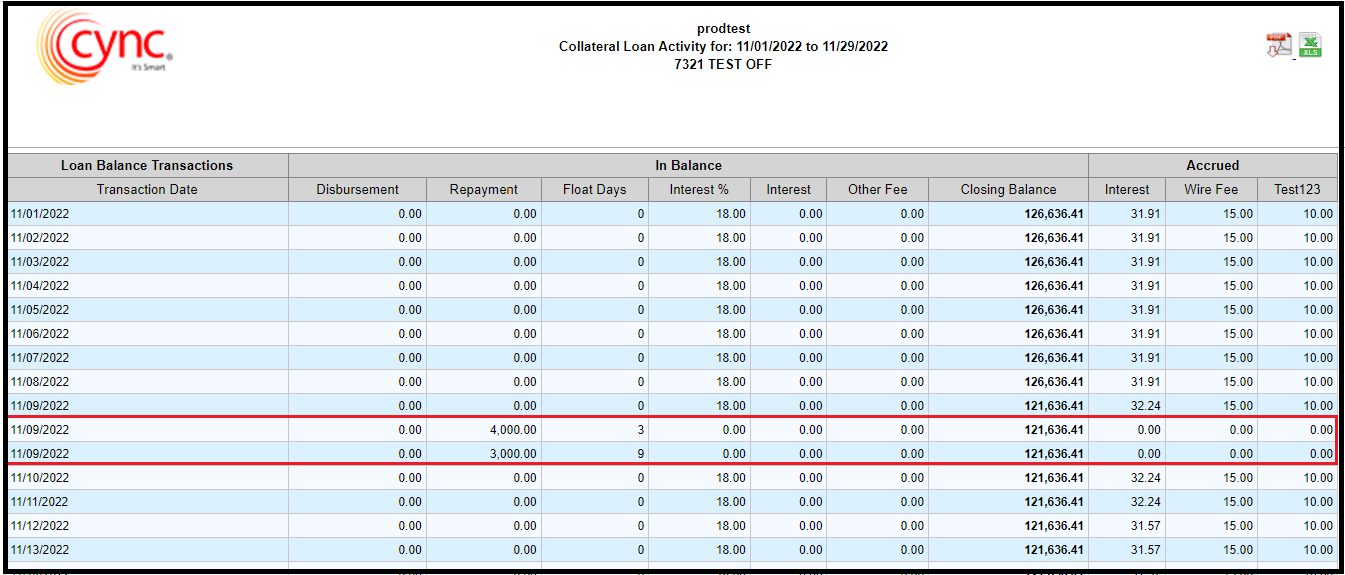Select the In Balance group header
This screenshot has width=1345, height=575.
click(688, 166)
